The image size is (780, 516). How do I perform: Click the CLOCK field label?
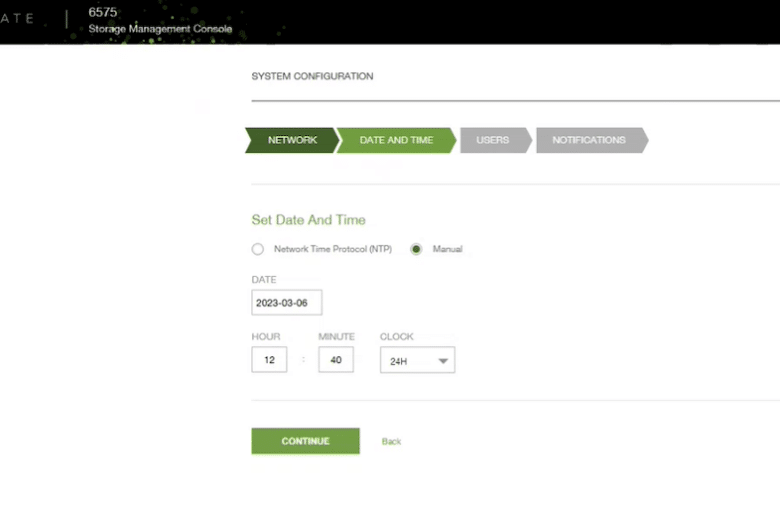396,336
